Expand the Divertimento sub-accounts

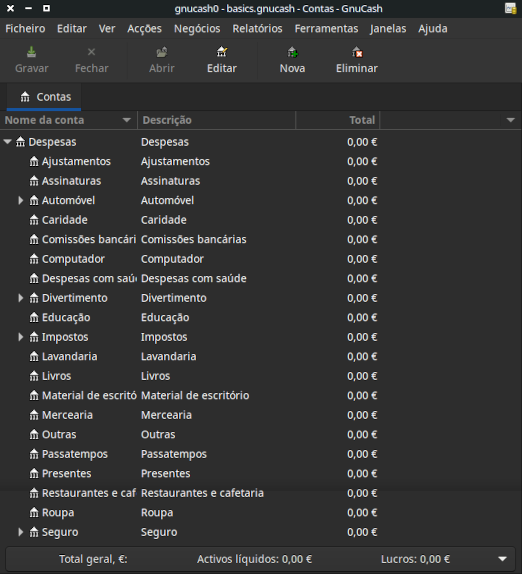click(x=21, y=298)
